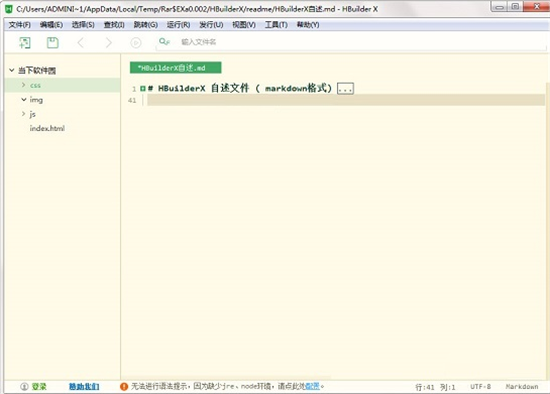Open the 选择(S) menu
This screenshot has height=394, width=550.
83,25
